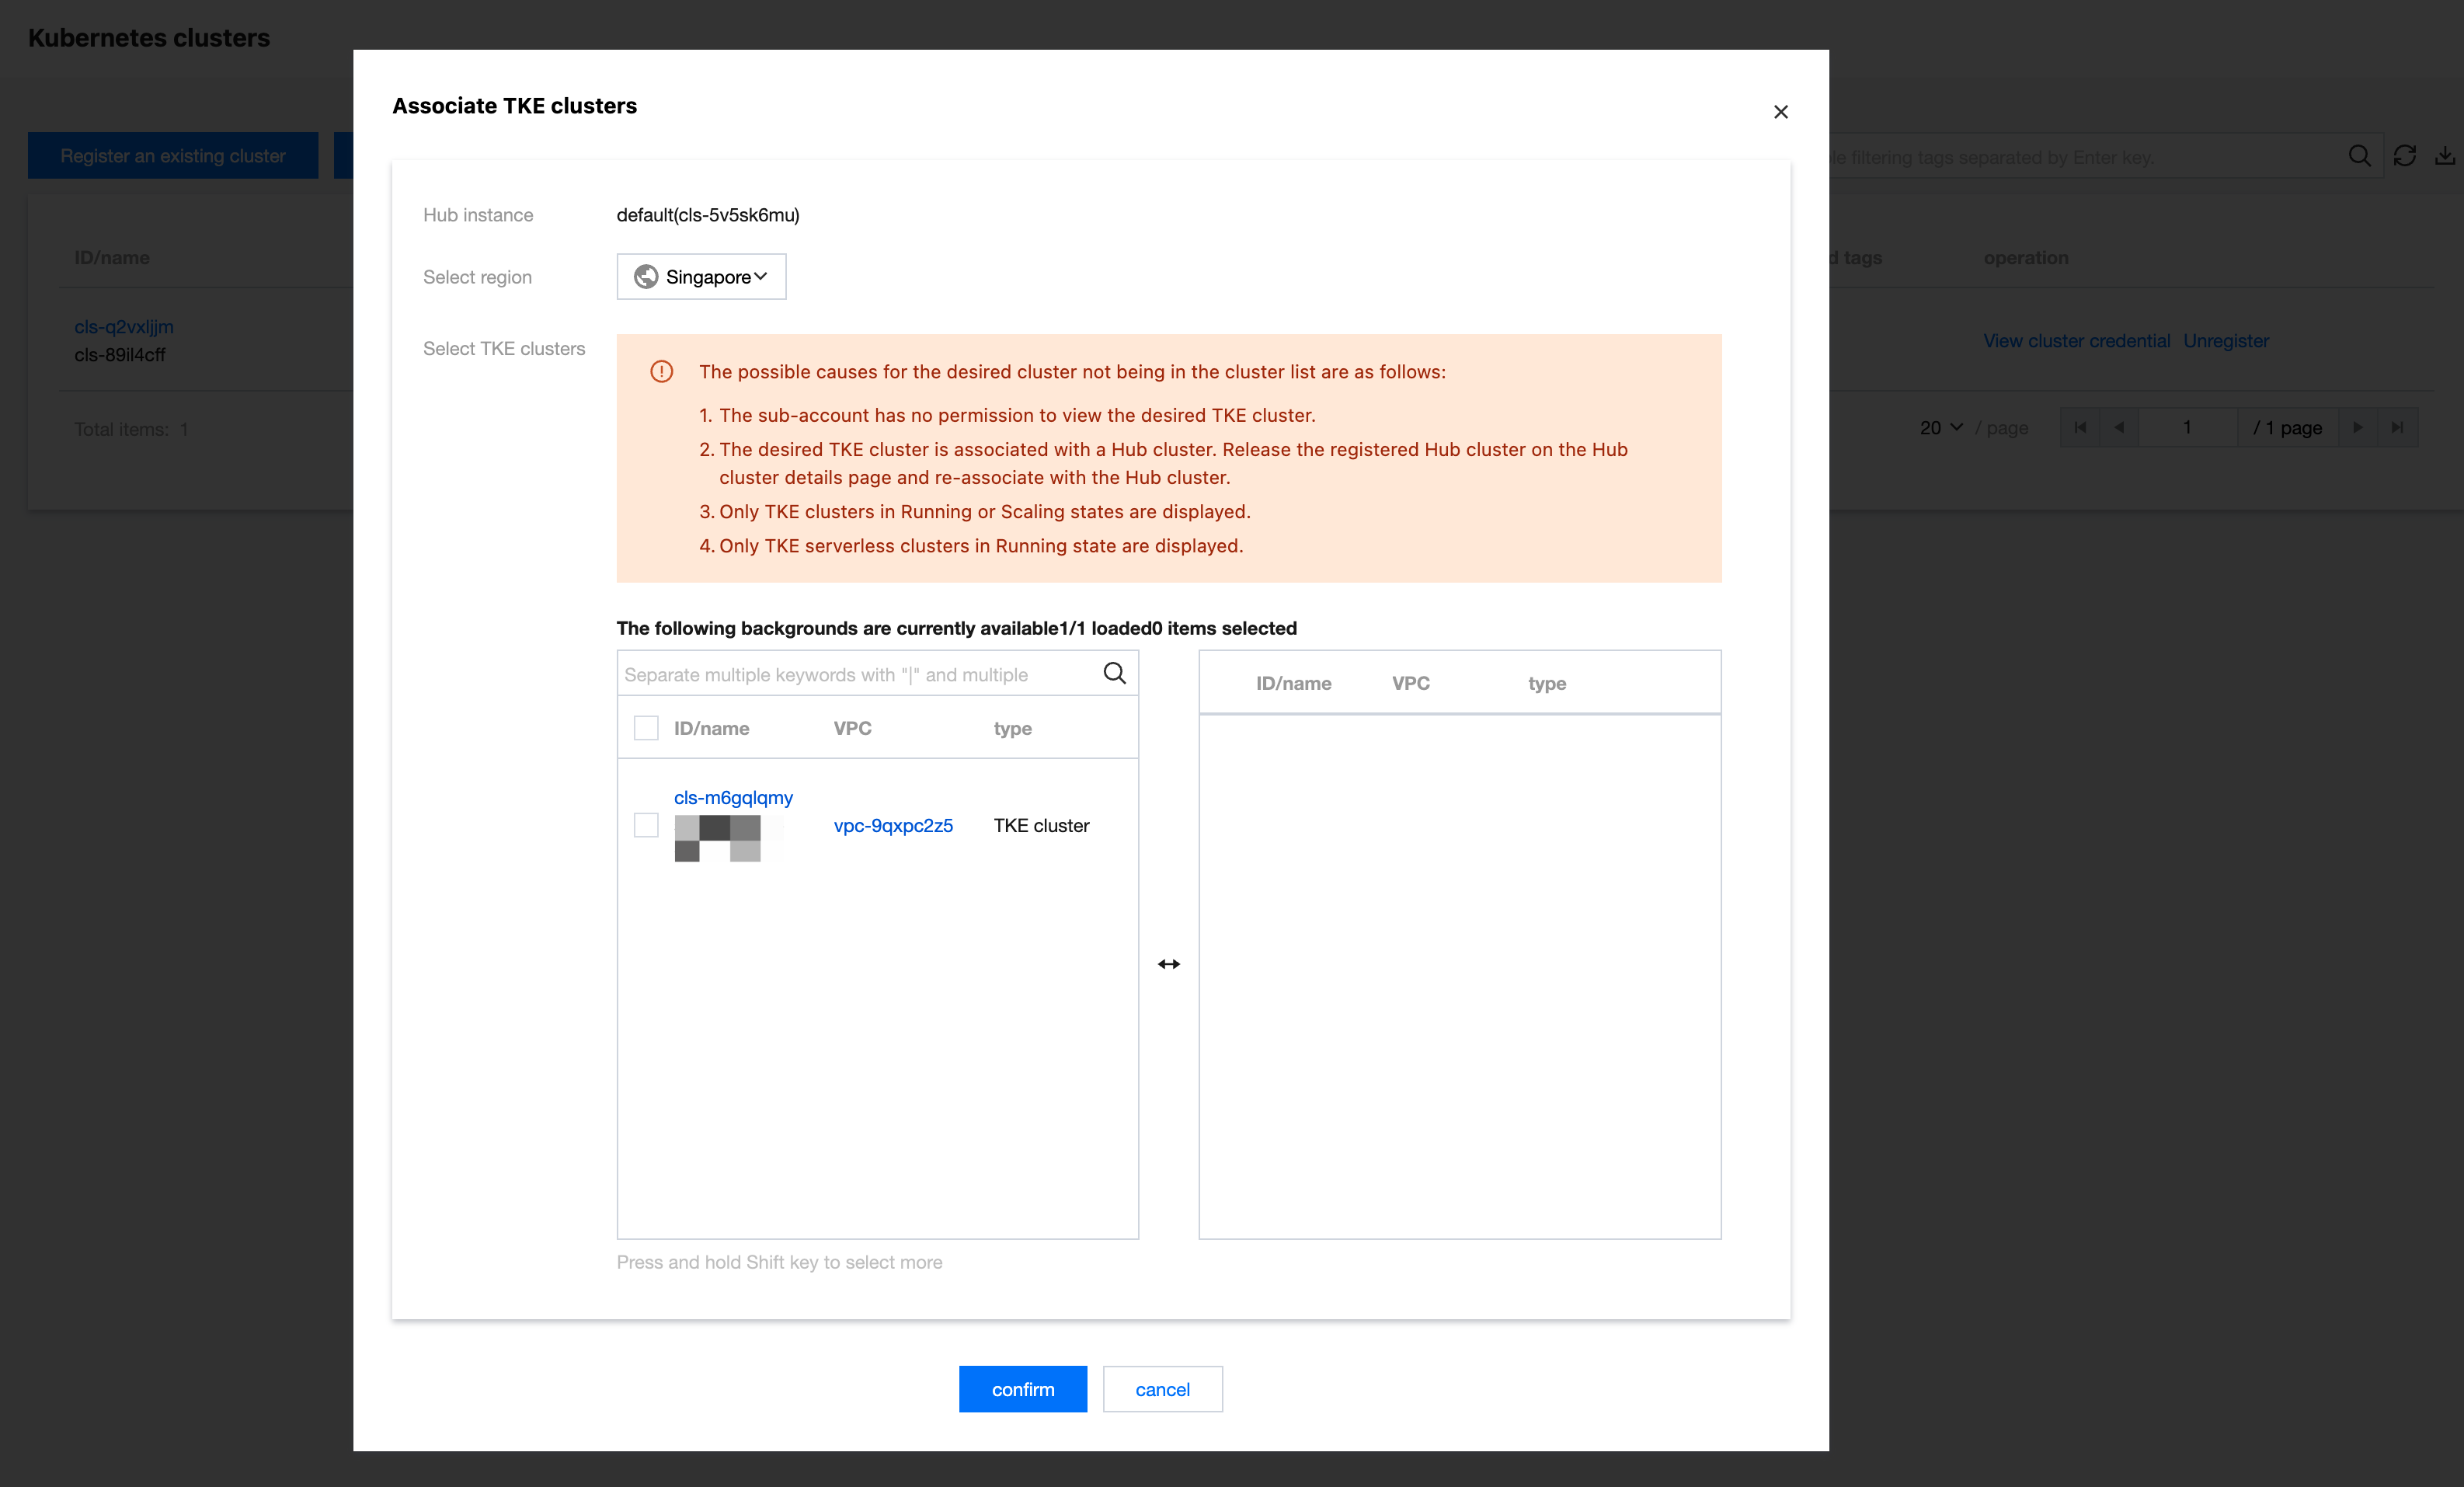Go to the last page arrow icon
Screen dimensions: 2464x1487
(2397, 428)
